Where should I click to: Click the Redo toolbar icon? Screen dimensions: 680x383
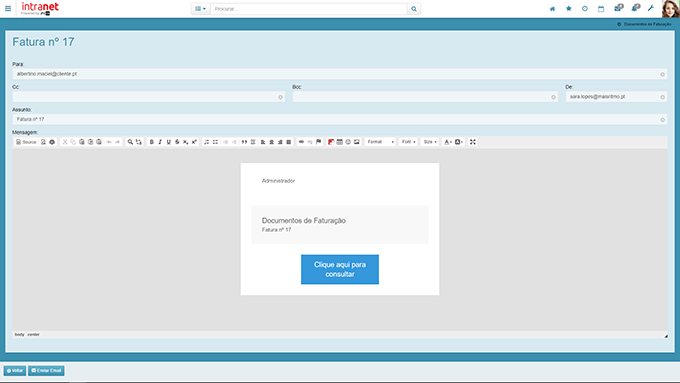(118, 142)
